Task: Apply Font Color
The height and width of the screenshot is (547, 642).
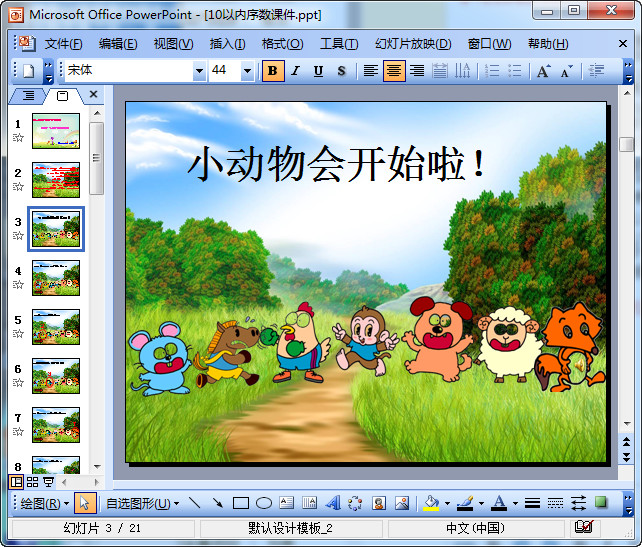Action: tap(499, 503)
